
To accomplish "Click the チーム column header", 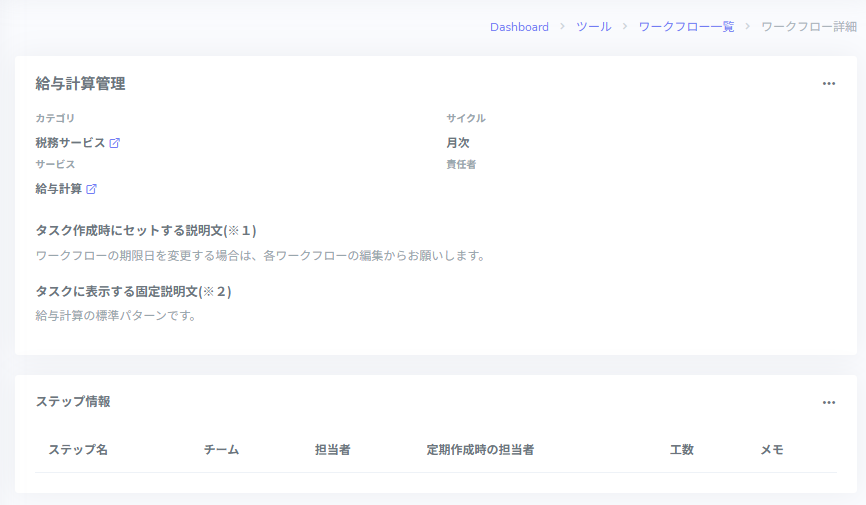I will tap(221, 450).
